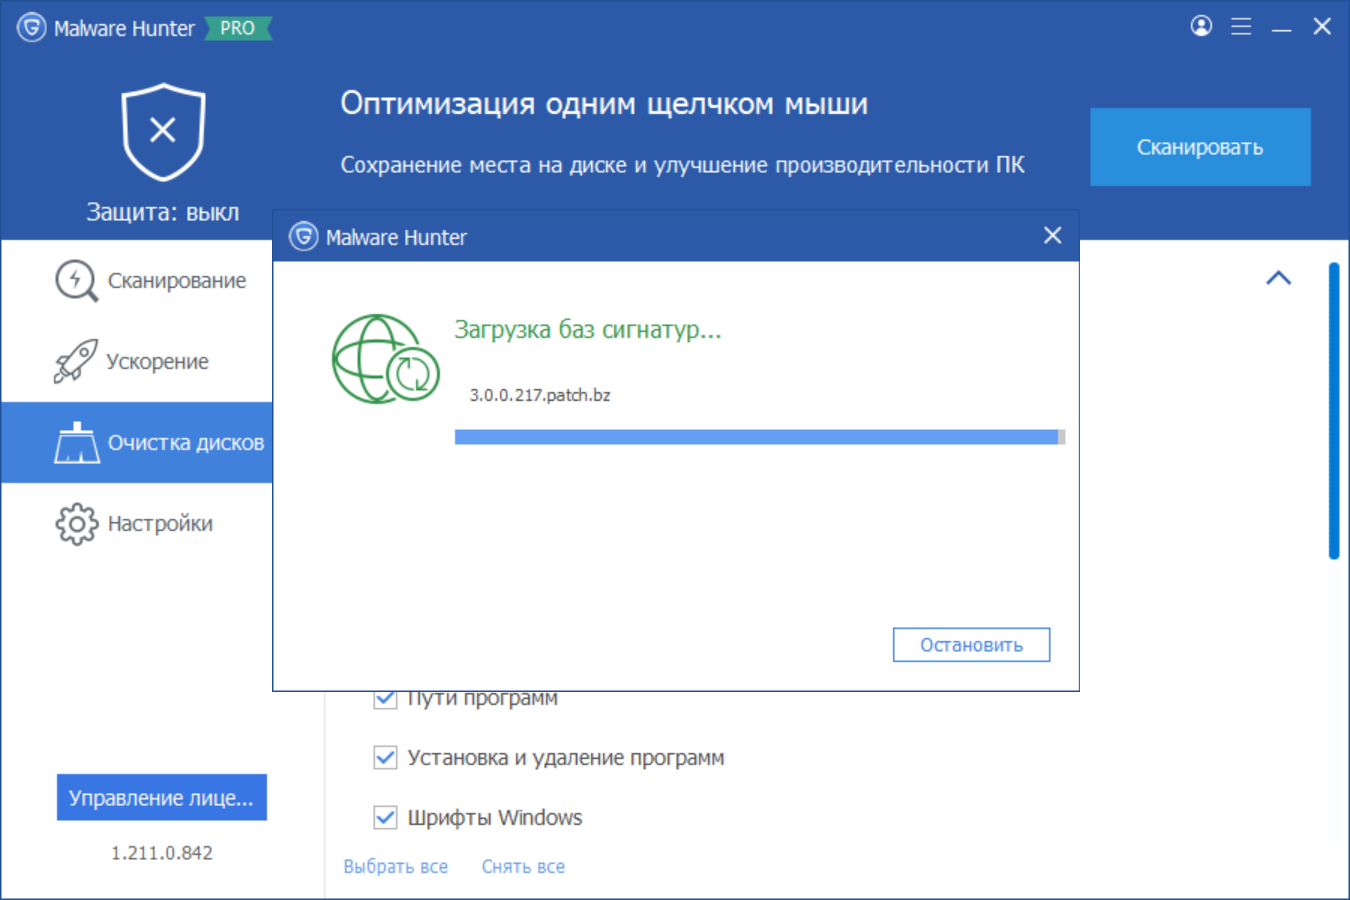Click the shield protection status icon
Screen dimensions: 1350x900
(x=163, y=131)
